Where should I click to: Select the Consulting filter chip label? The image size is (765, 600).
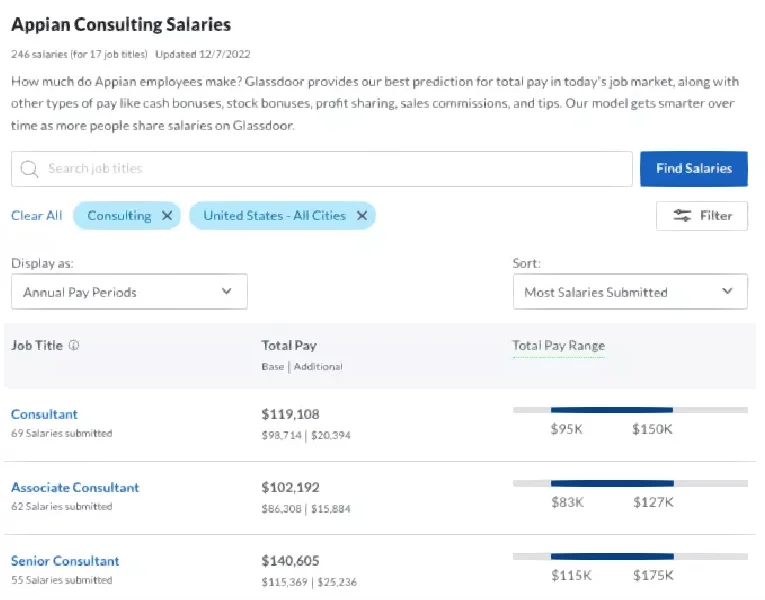119,216
